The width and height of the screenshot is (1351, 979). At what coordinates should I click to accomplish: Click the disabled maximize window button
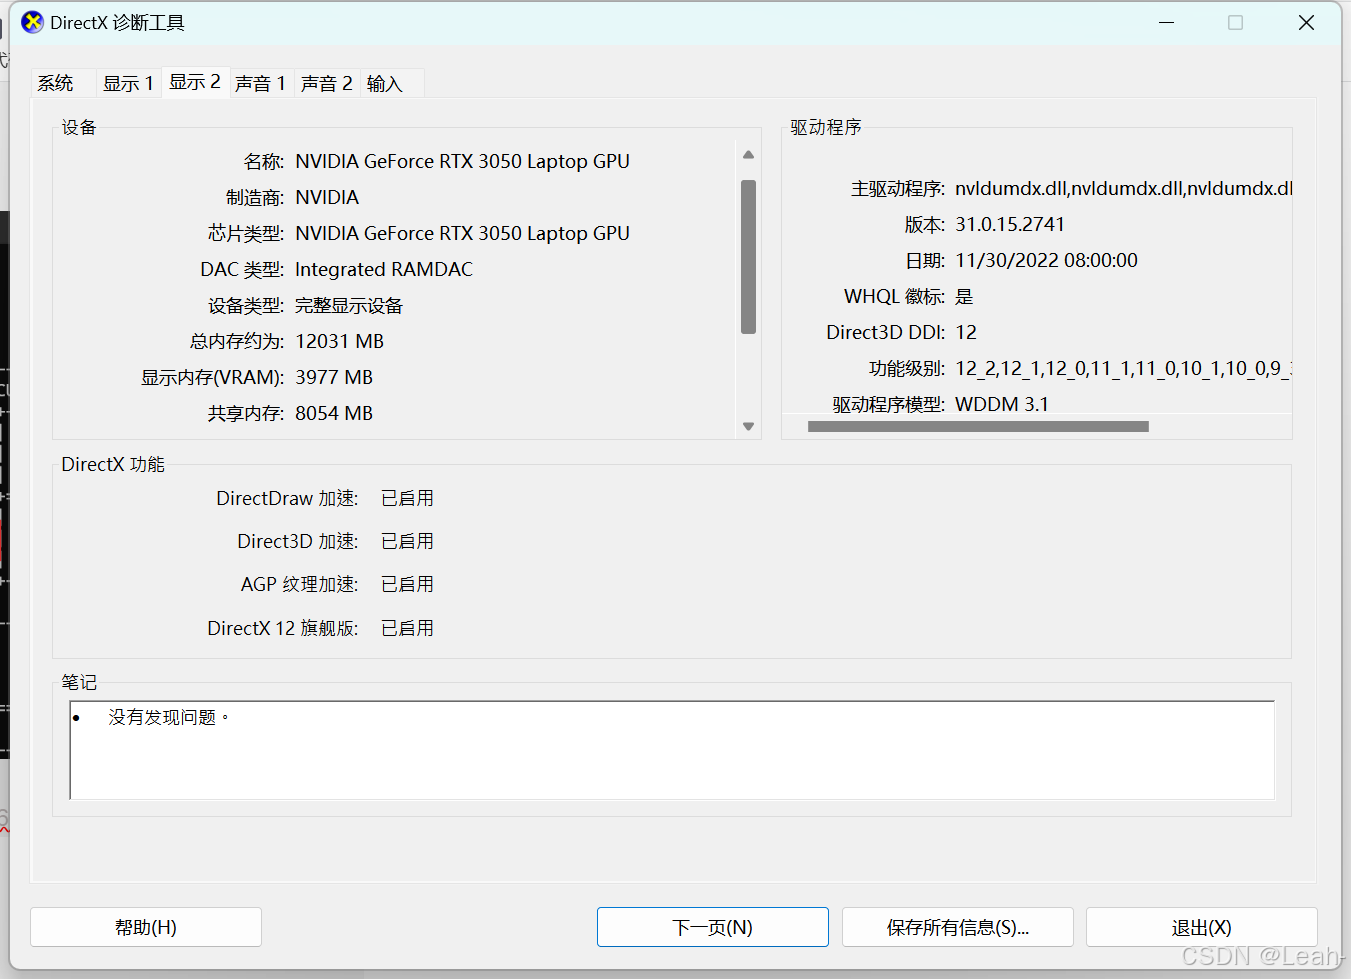(x=1236, y=22)
